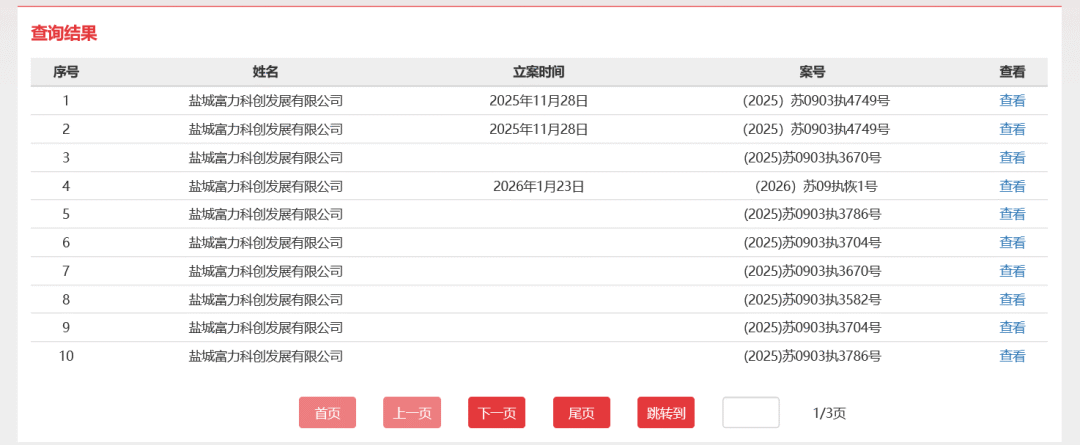Select 查看 link in row 6
The width and height of the screenshot is (1080, 445).
(x=1012, y=243)
